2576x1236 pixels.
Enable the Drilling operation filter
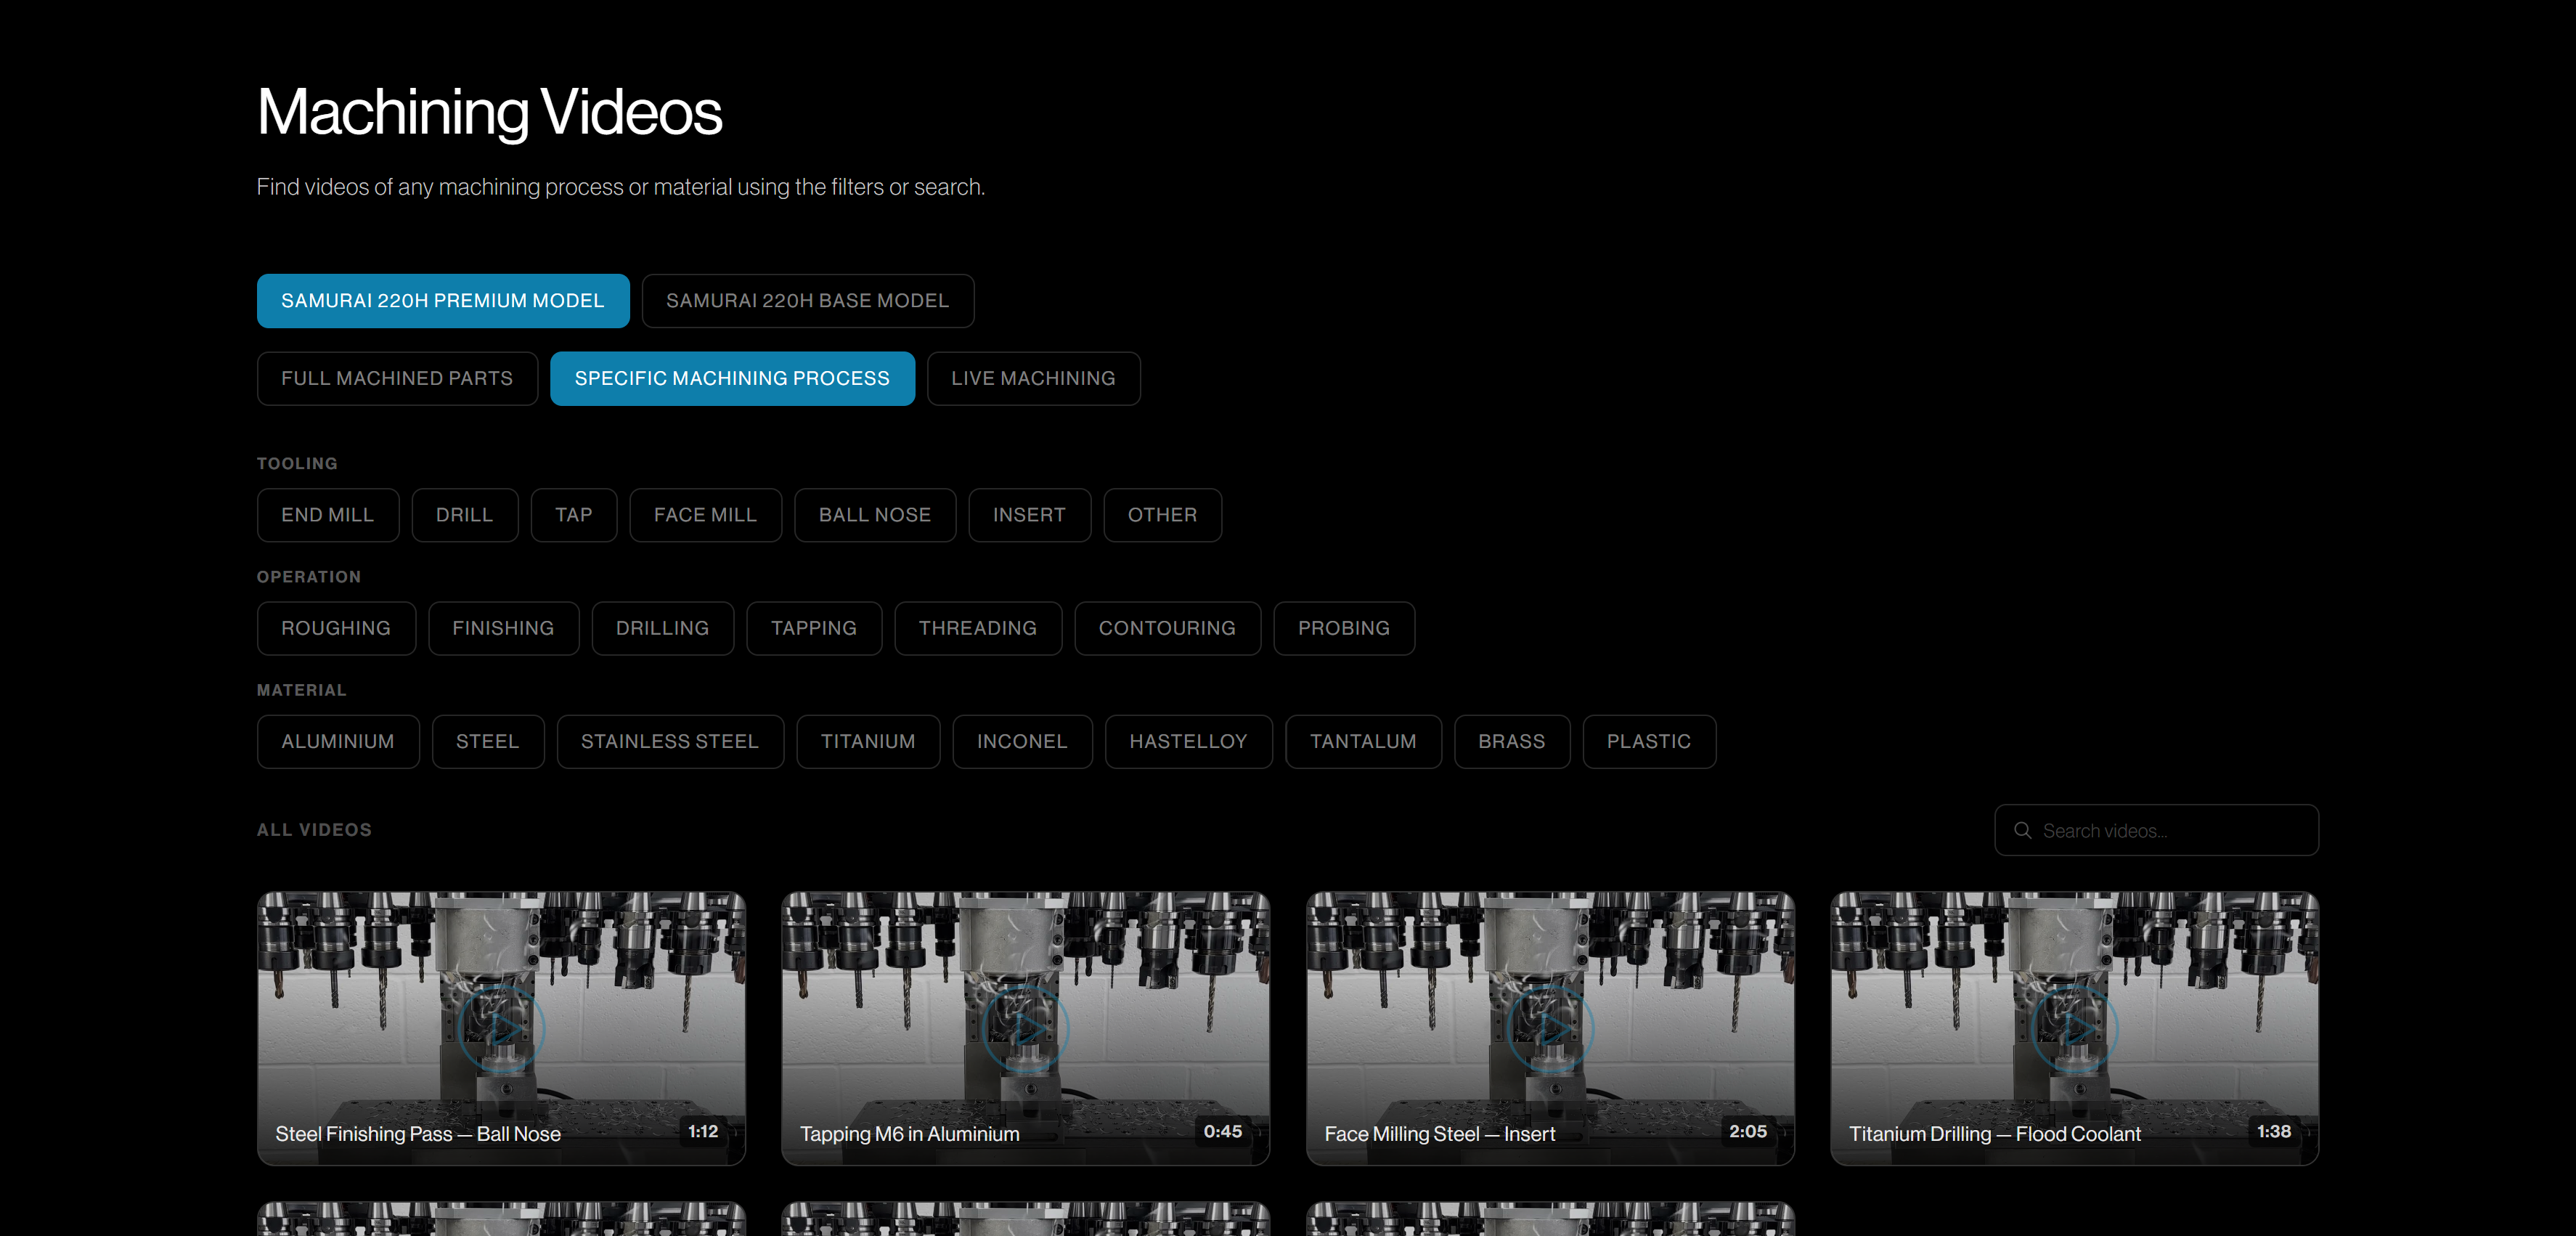[x=663, y=628]
